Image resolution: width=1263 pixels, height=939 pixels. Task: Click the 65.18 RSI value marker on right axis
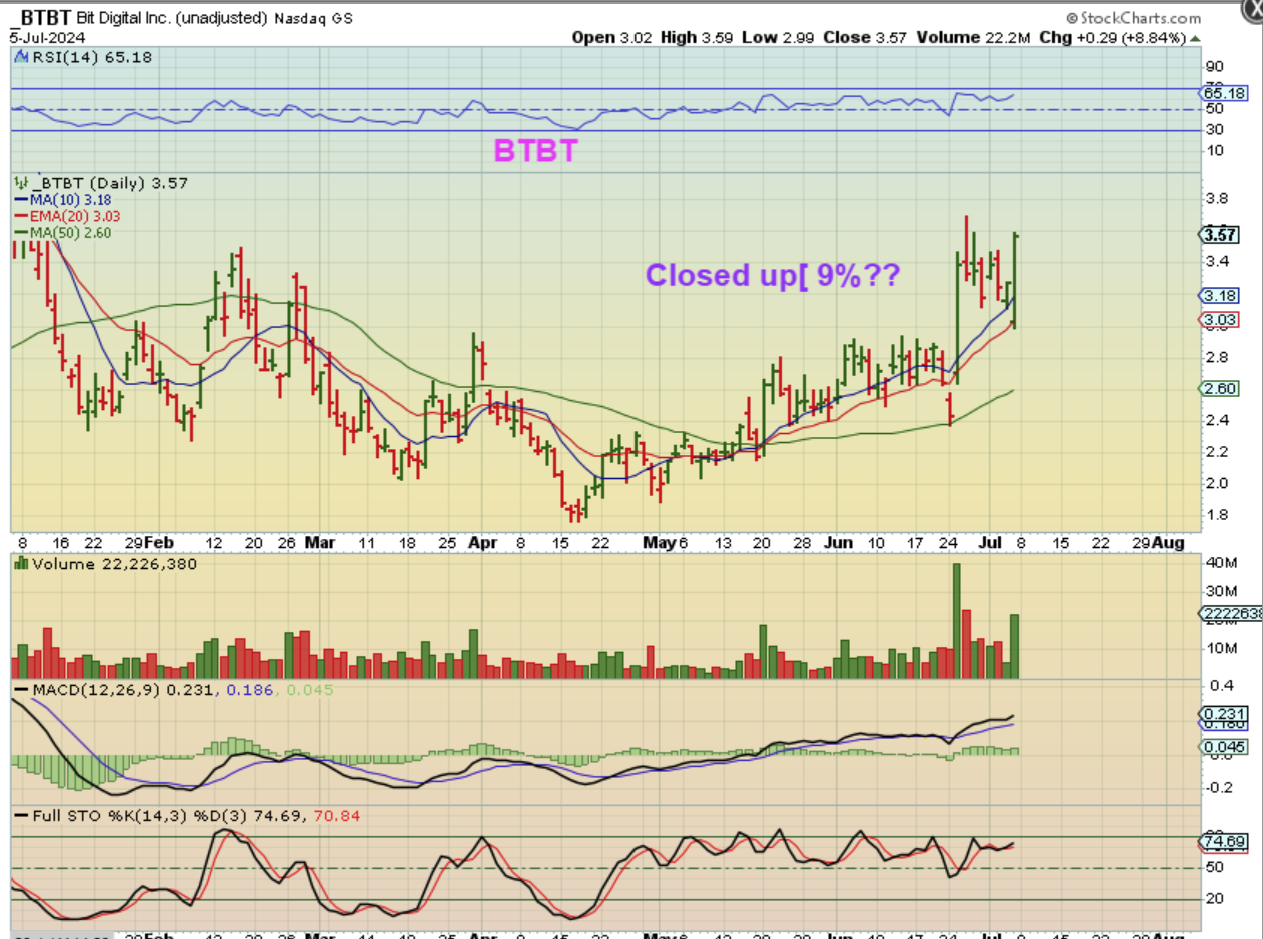(1221, 93)
